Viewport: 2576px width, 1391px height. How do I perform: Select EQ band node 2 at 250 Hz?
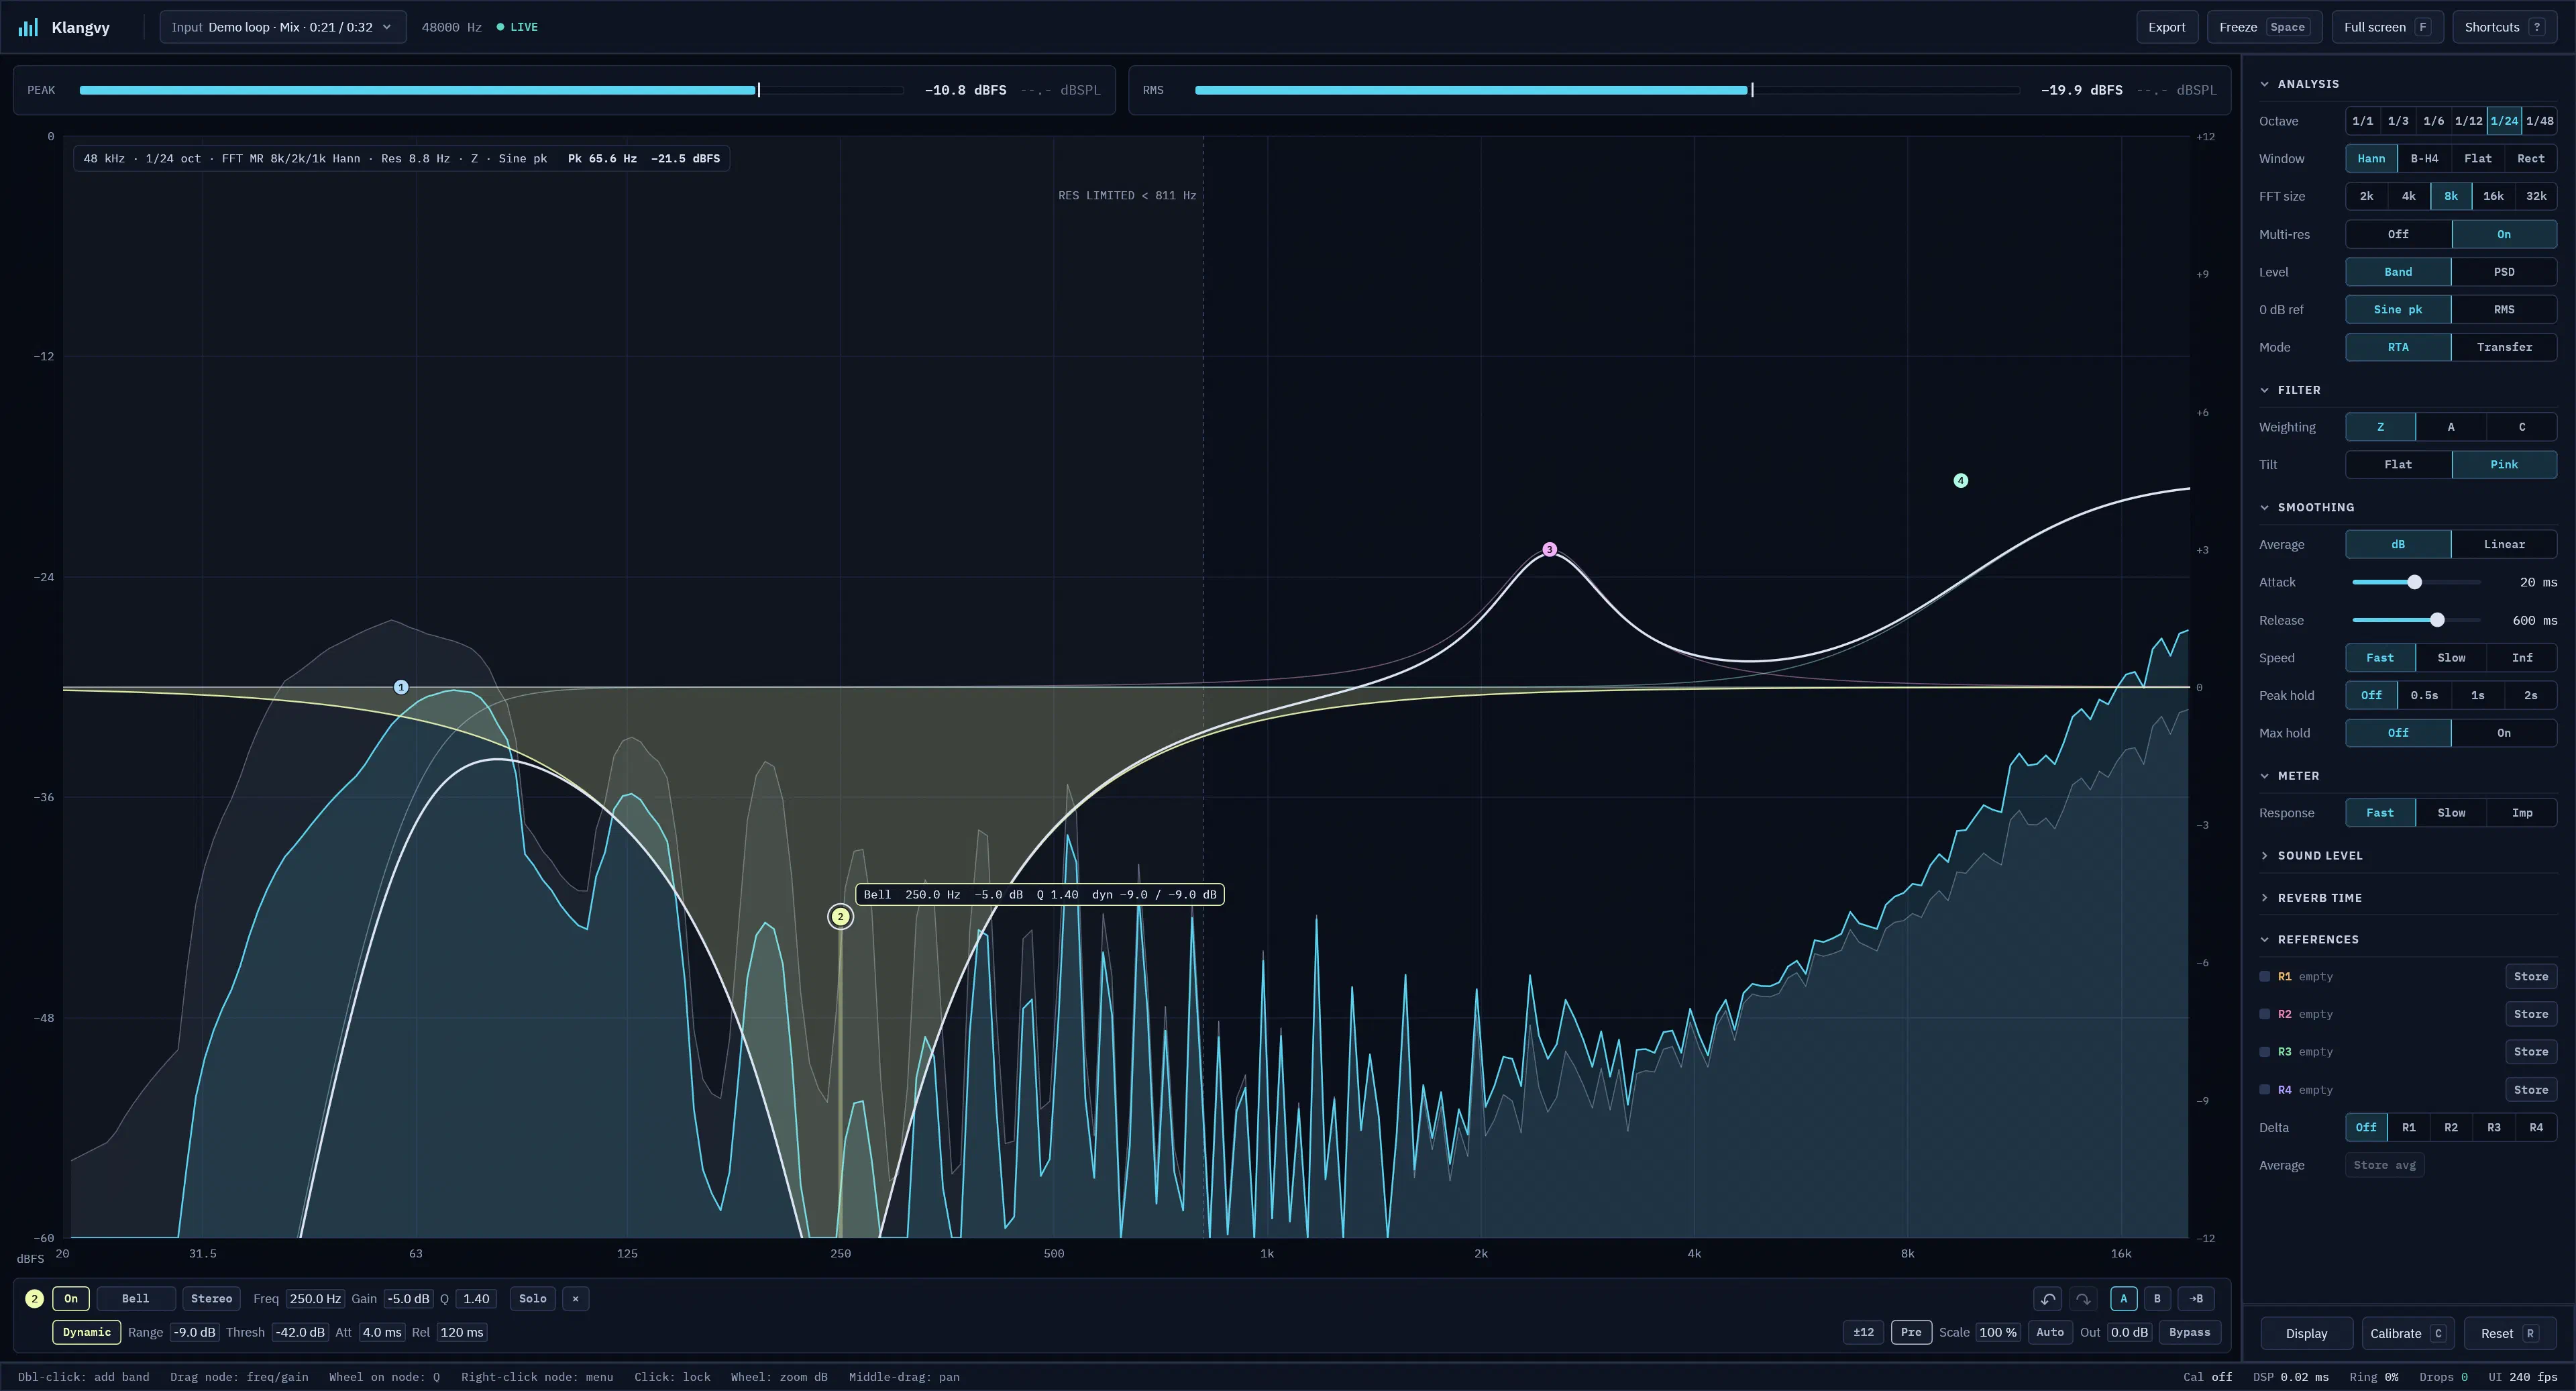(x=841, y=916)
